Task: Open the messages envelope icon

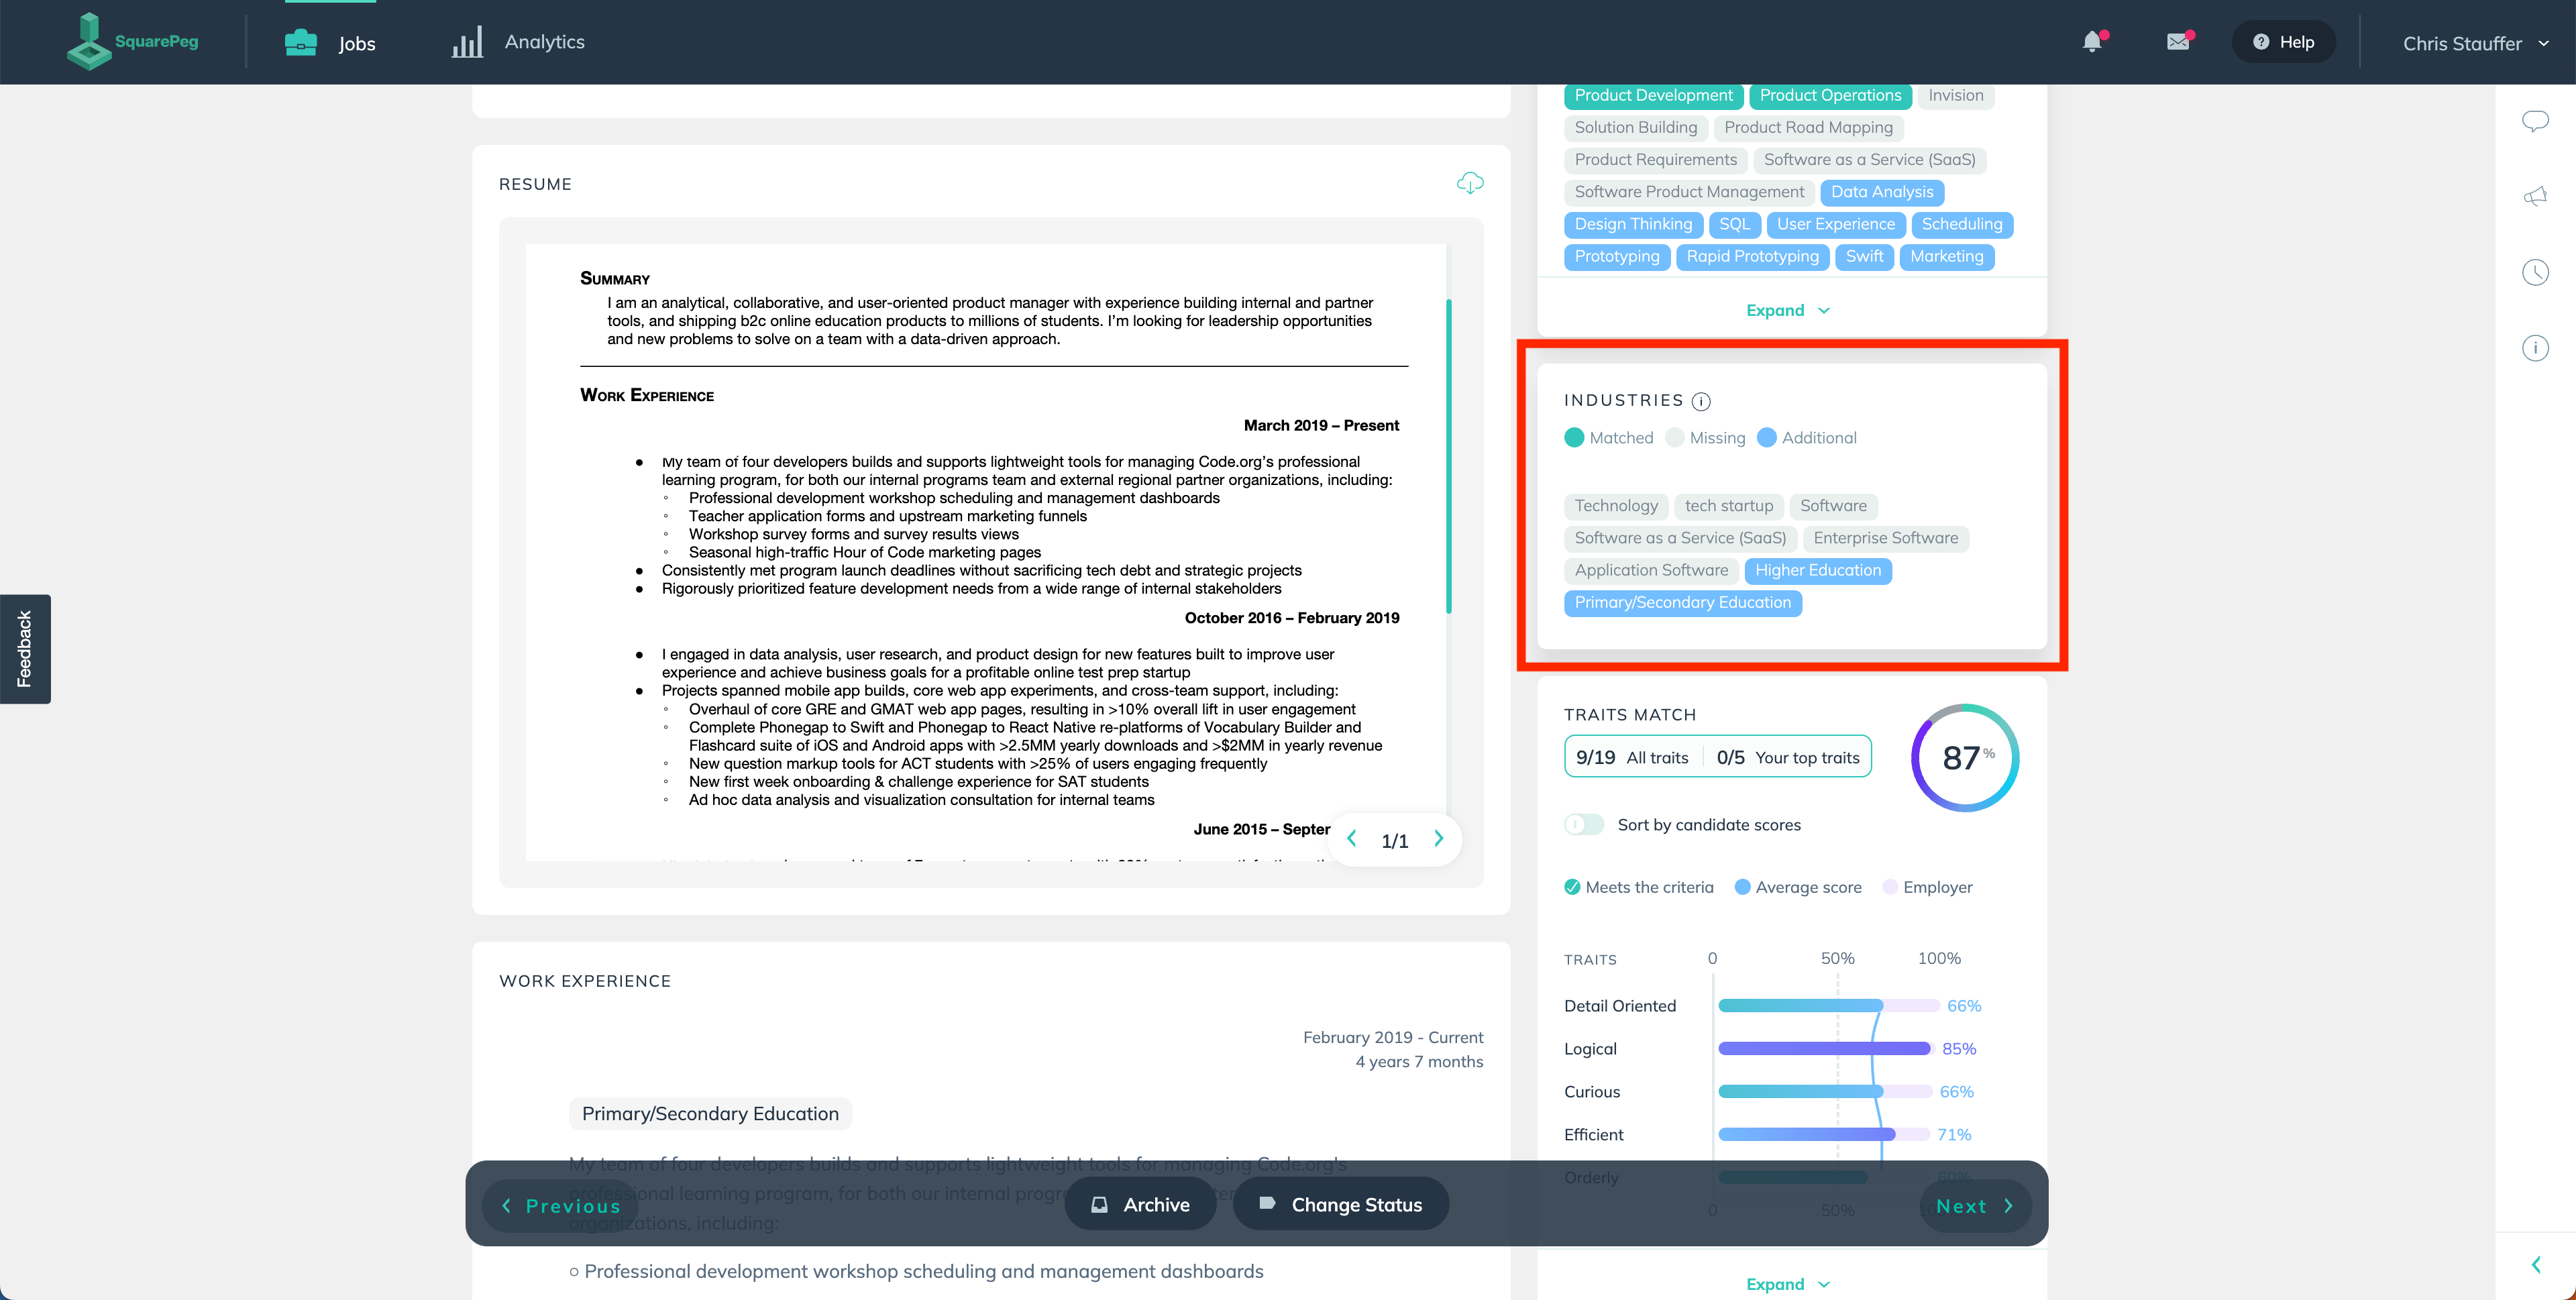Action: tap(2178, 41)
